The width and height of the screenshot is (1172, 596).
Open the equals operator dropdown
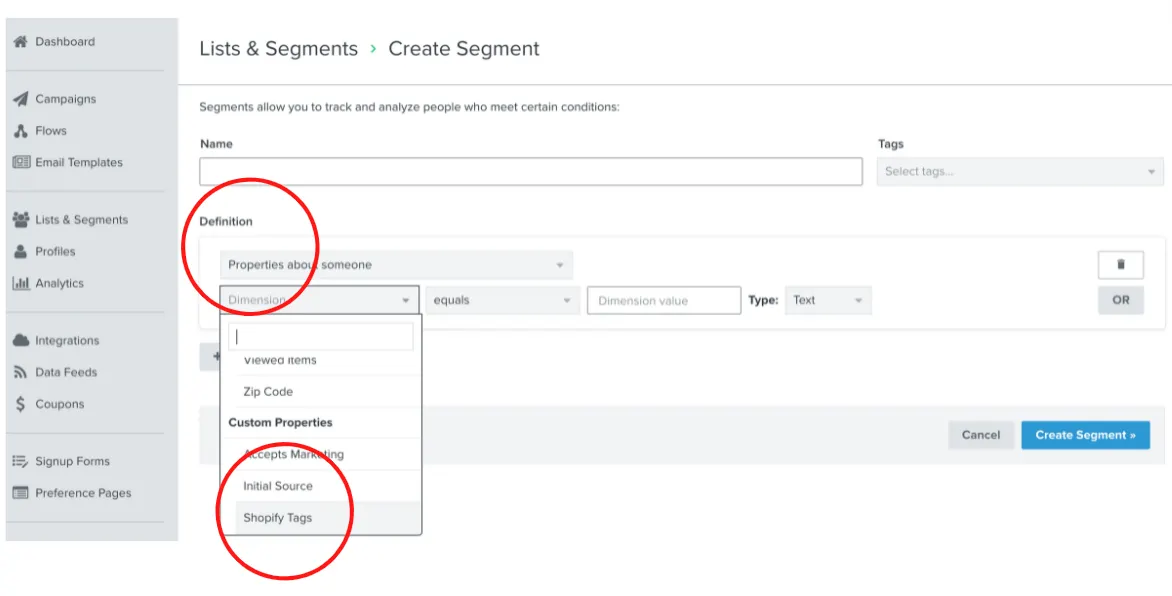pos(502,300)
